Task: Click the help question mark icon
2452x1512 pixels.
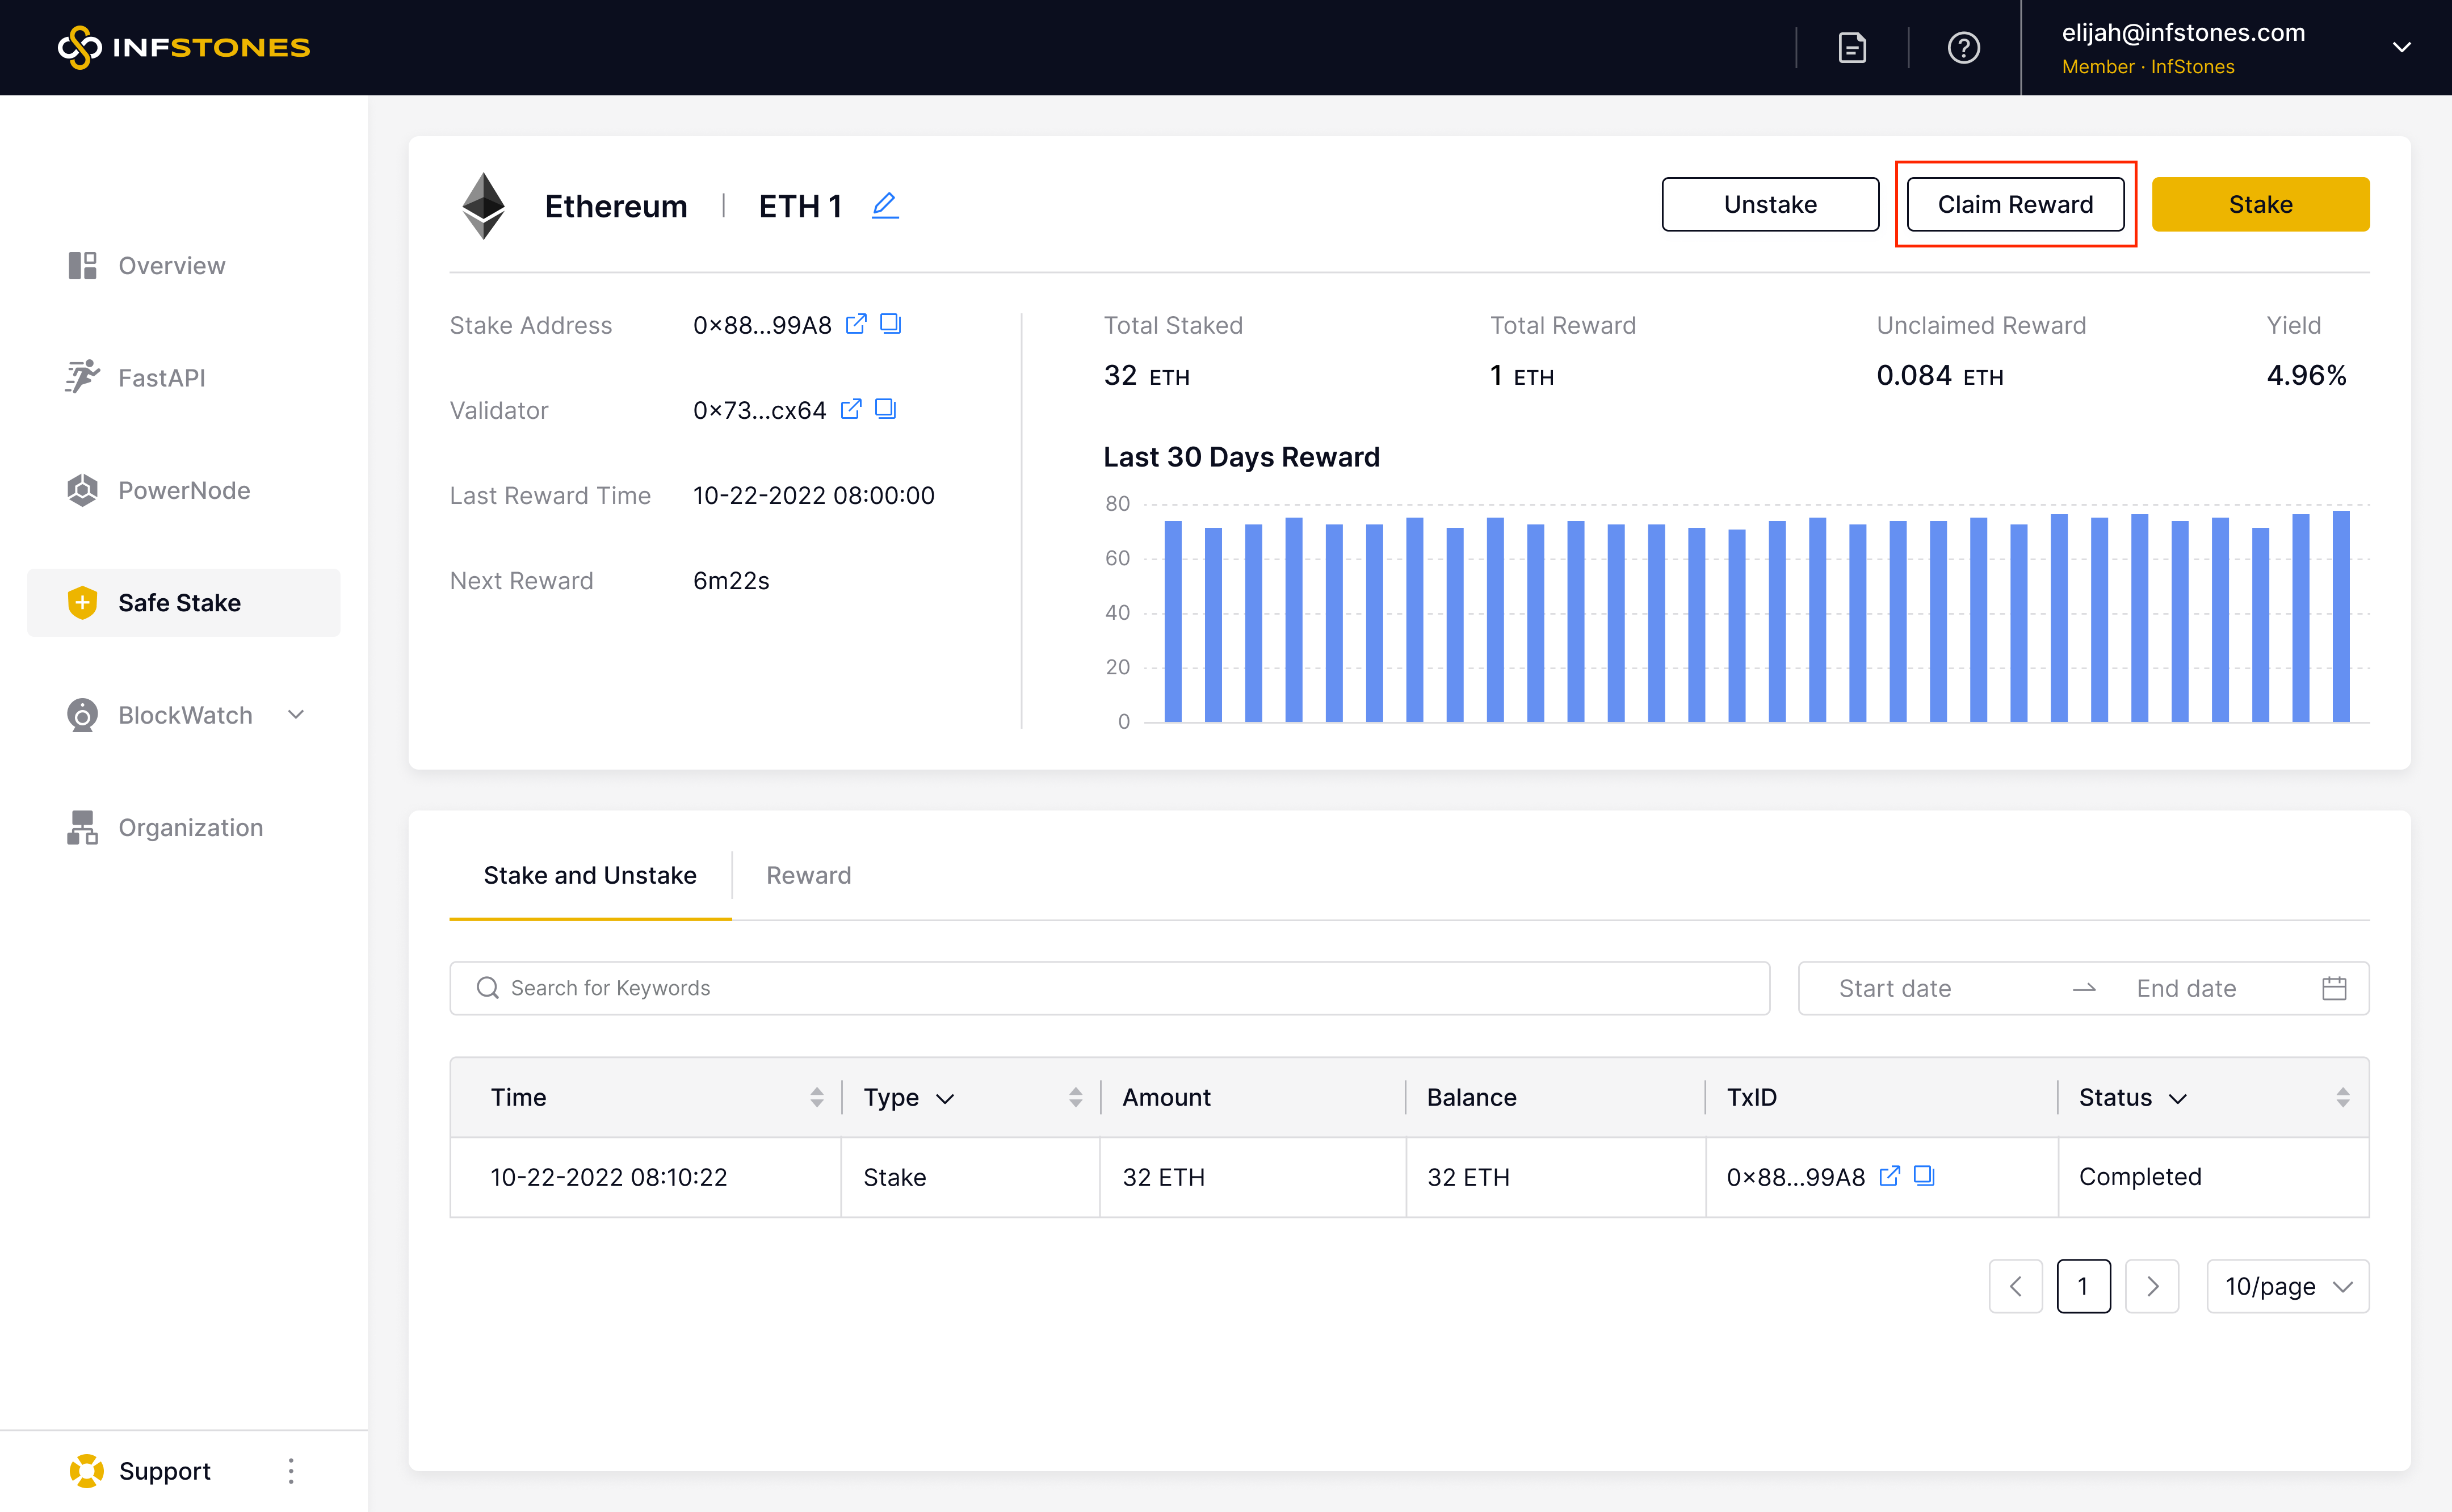Action: click(x=1963, y=48)
